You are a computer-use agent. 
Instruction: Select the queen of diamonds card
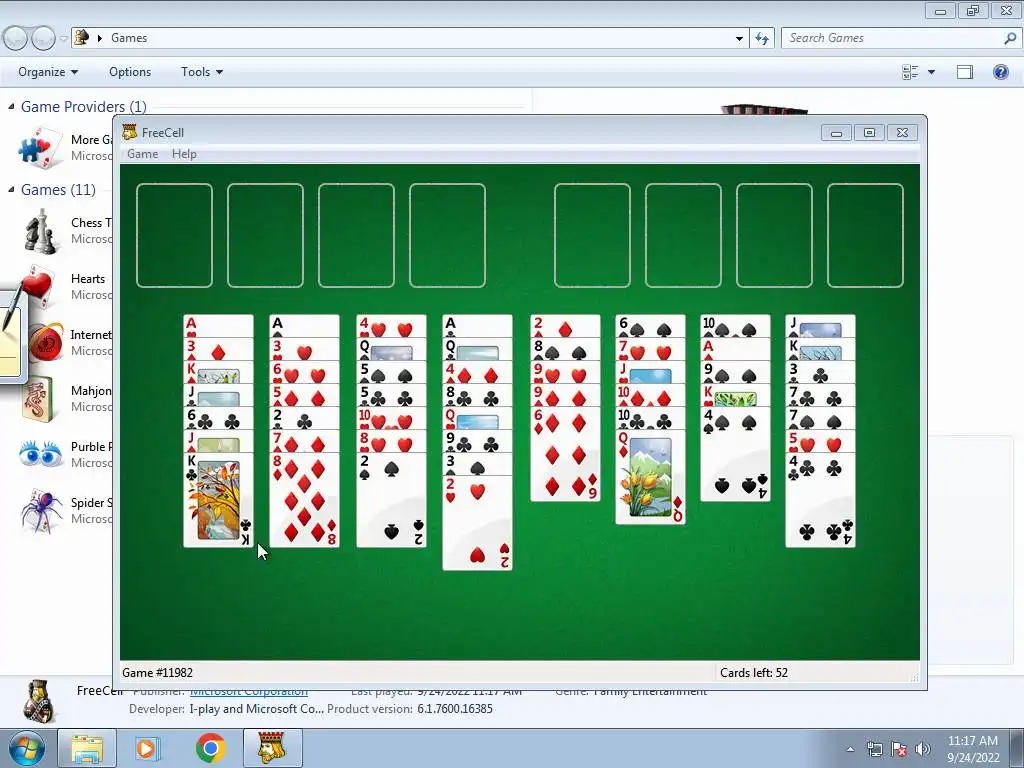(650, 477)
